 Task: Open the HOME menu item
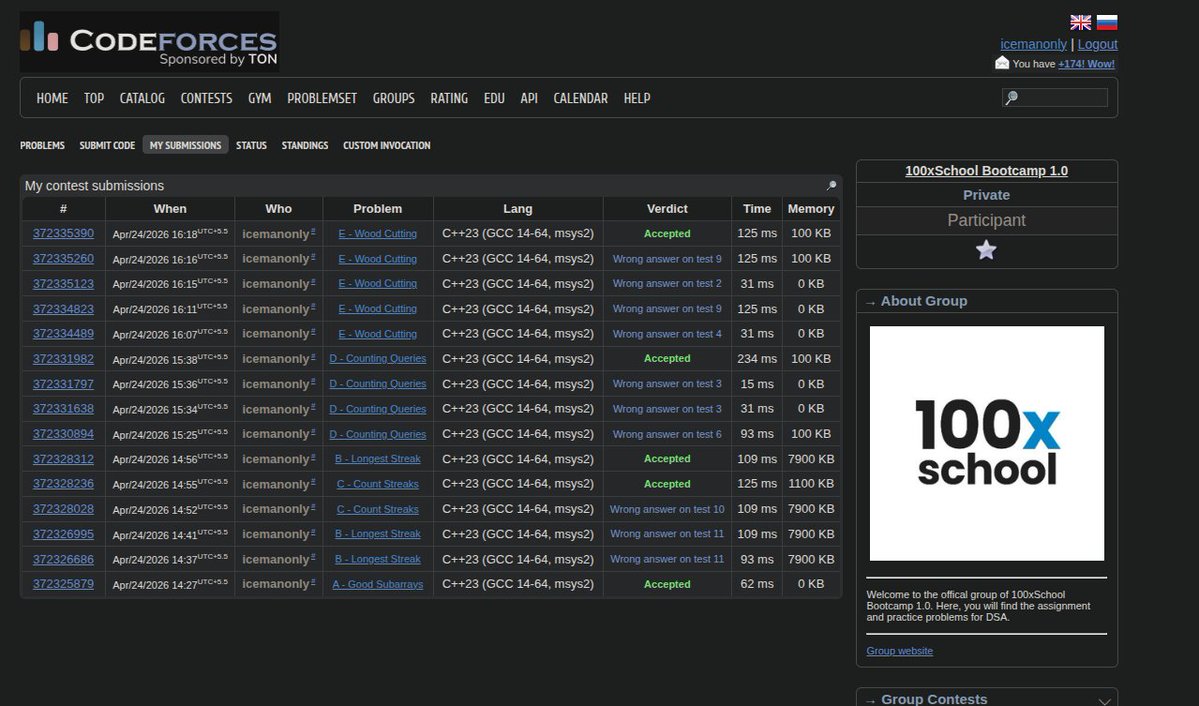(52, 98)
